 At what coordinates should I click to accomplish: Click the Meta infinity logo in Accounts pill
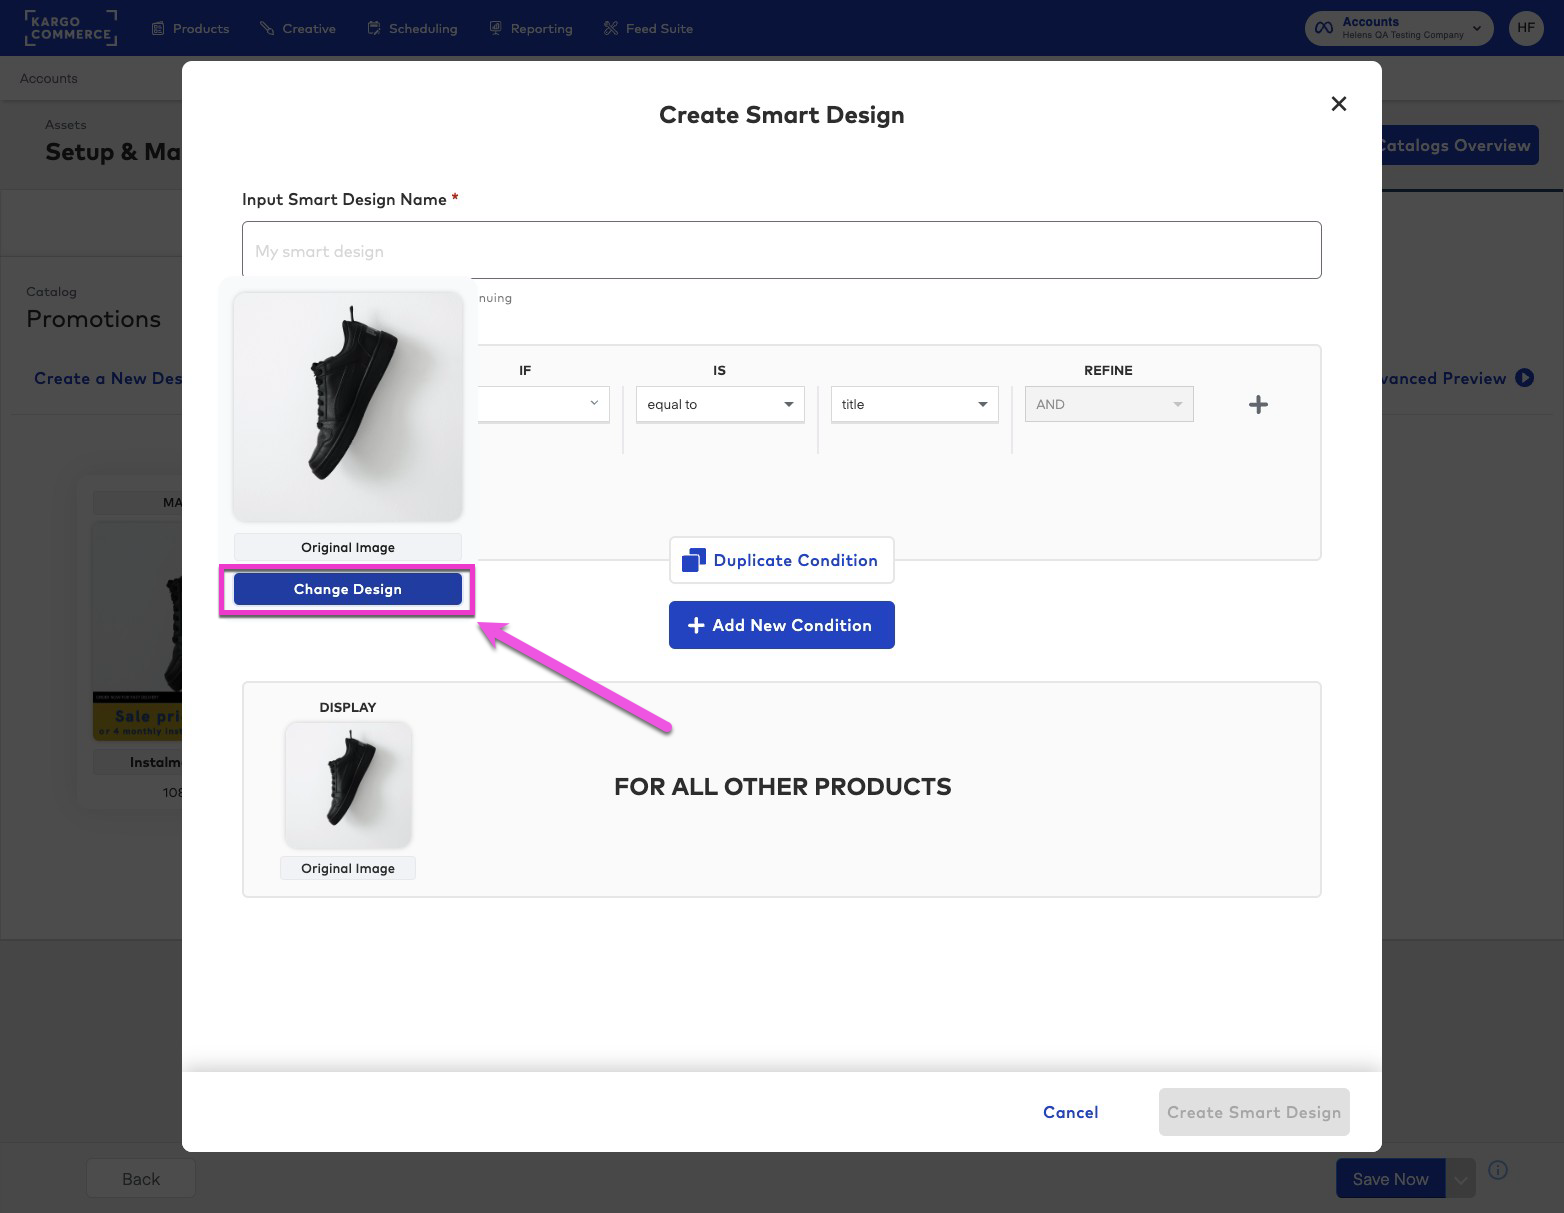click(1324, 28)
